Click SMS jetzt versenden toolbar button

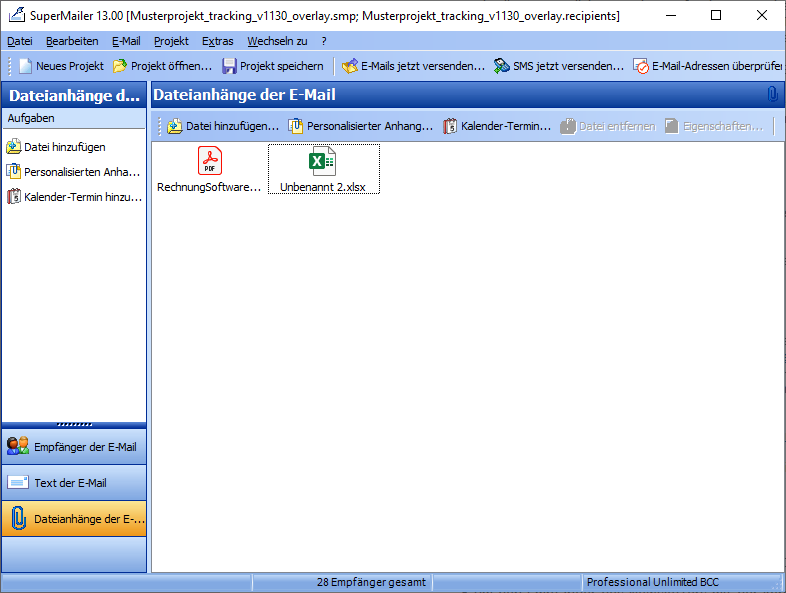(558, 66)
